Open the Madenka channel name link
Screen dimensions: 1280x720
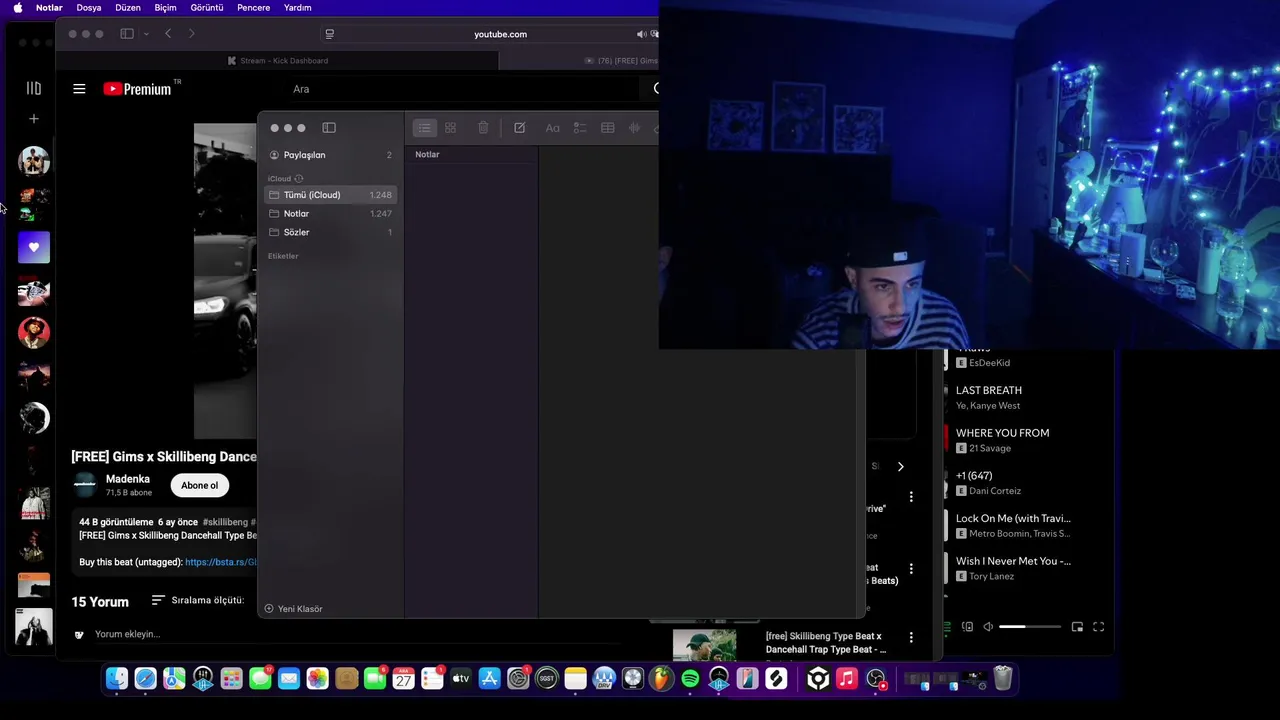(128, 479)
